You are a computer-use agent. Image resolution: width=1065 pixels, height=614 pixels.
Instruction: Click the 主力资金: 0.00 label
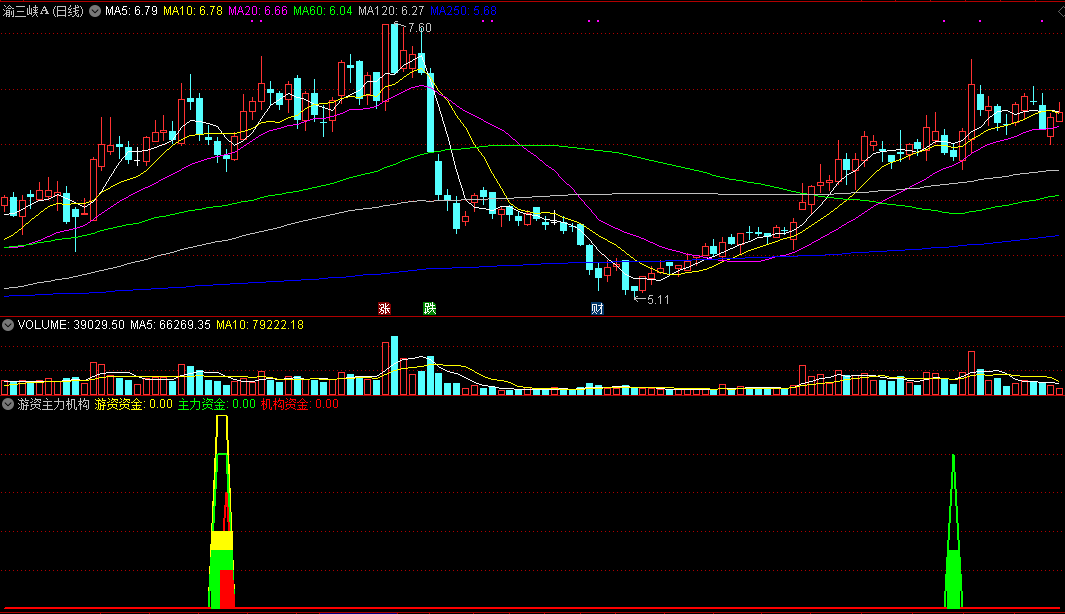point(217,404)
